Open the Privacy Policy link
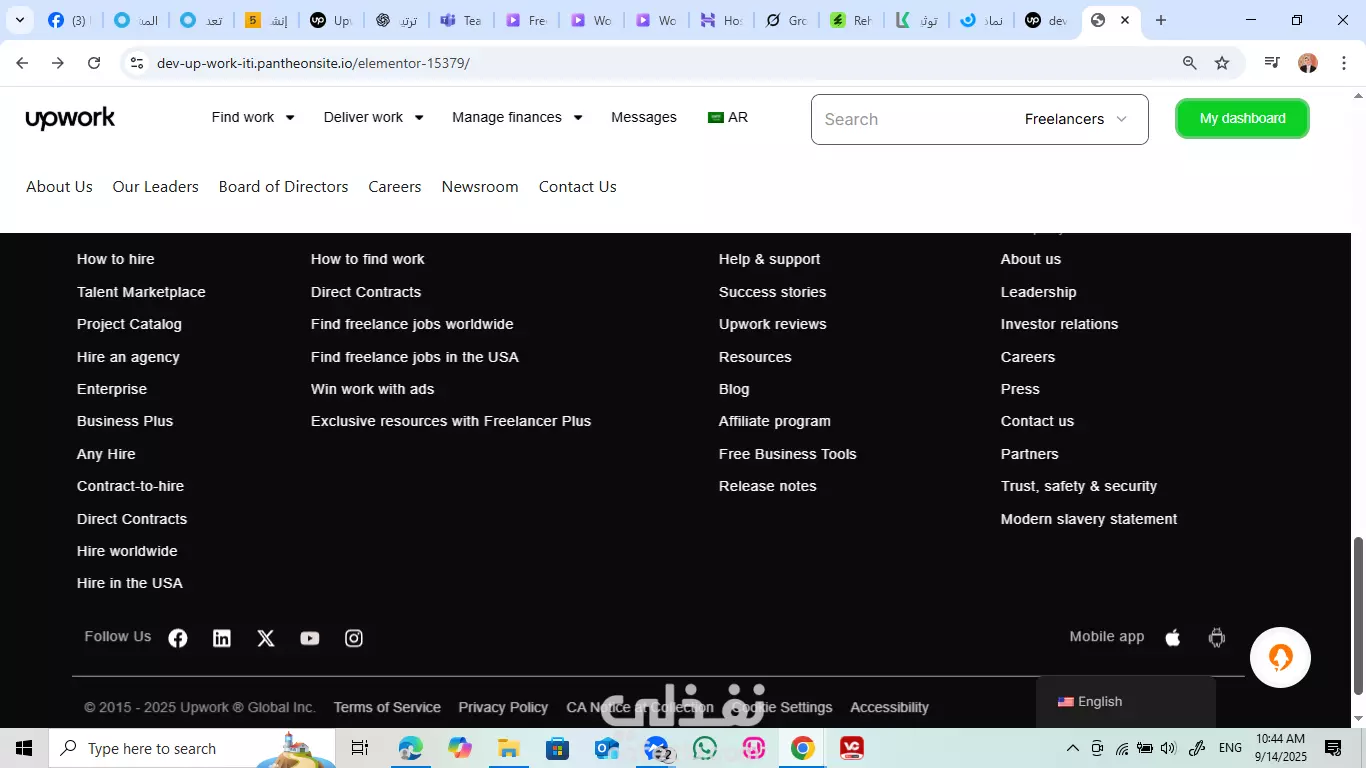 [503, 707]
